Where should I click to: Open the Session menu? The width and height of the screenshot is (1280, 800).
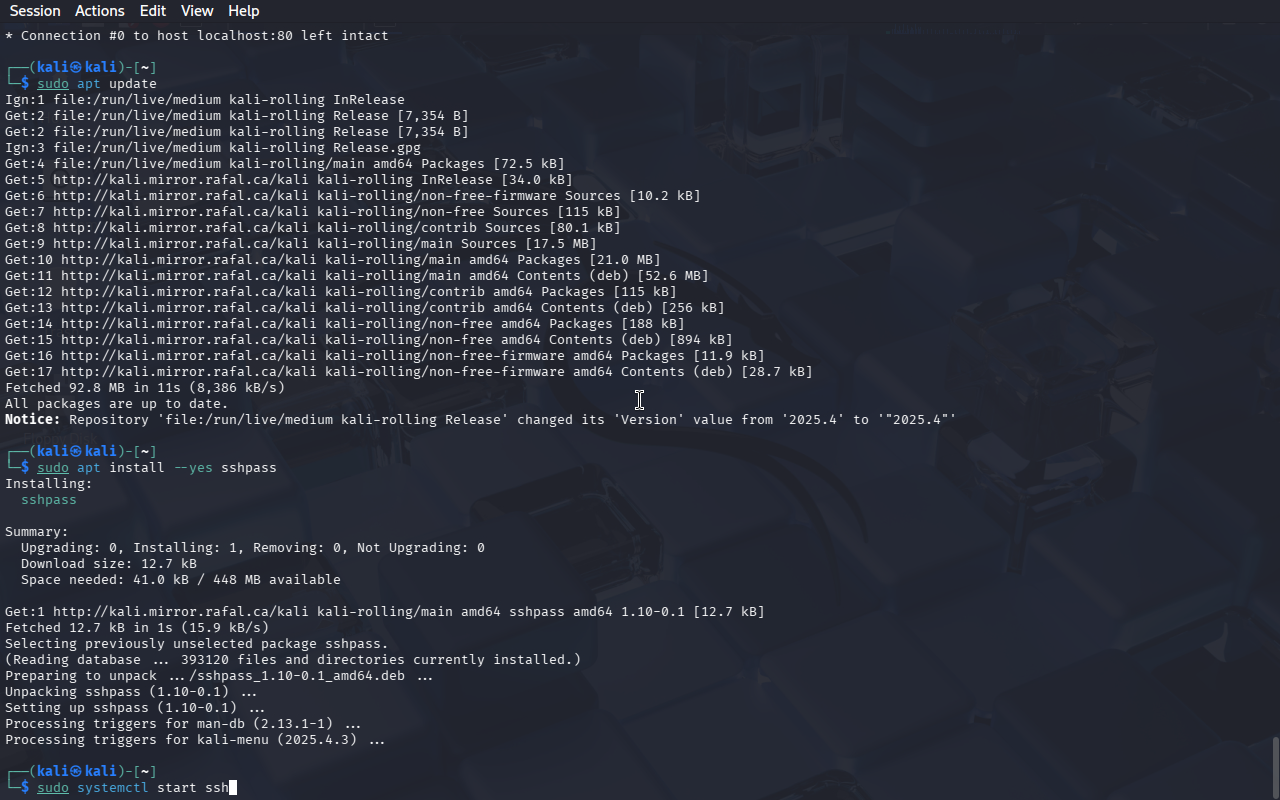point(35,11)
